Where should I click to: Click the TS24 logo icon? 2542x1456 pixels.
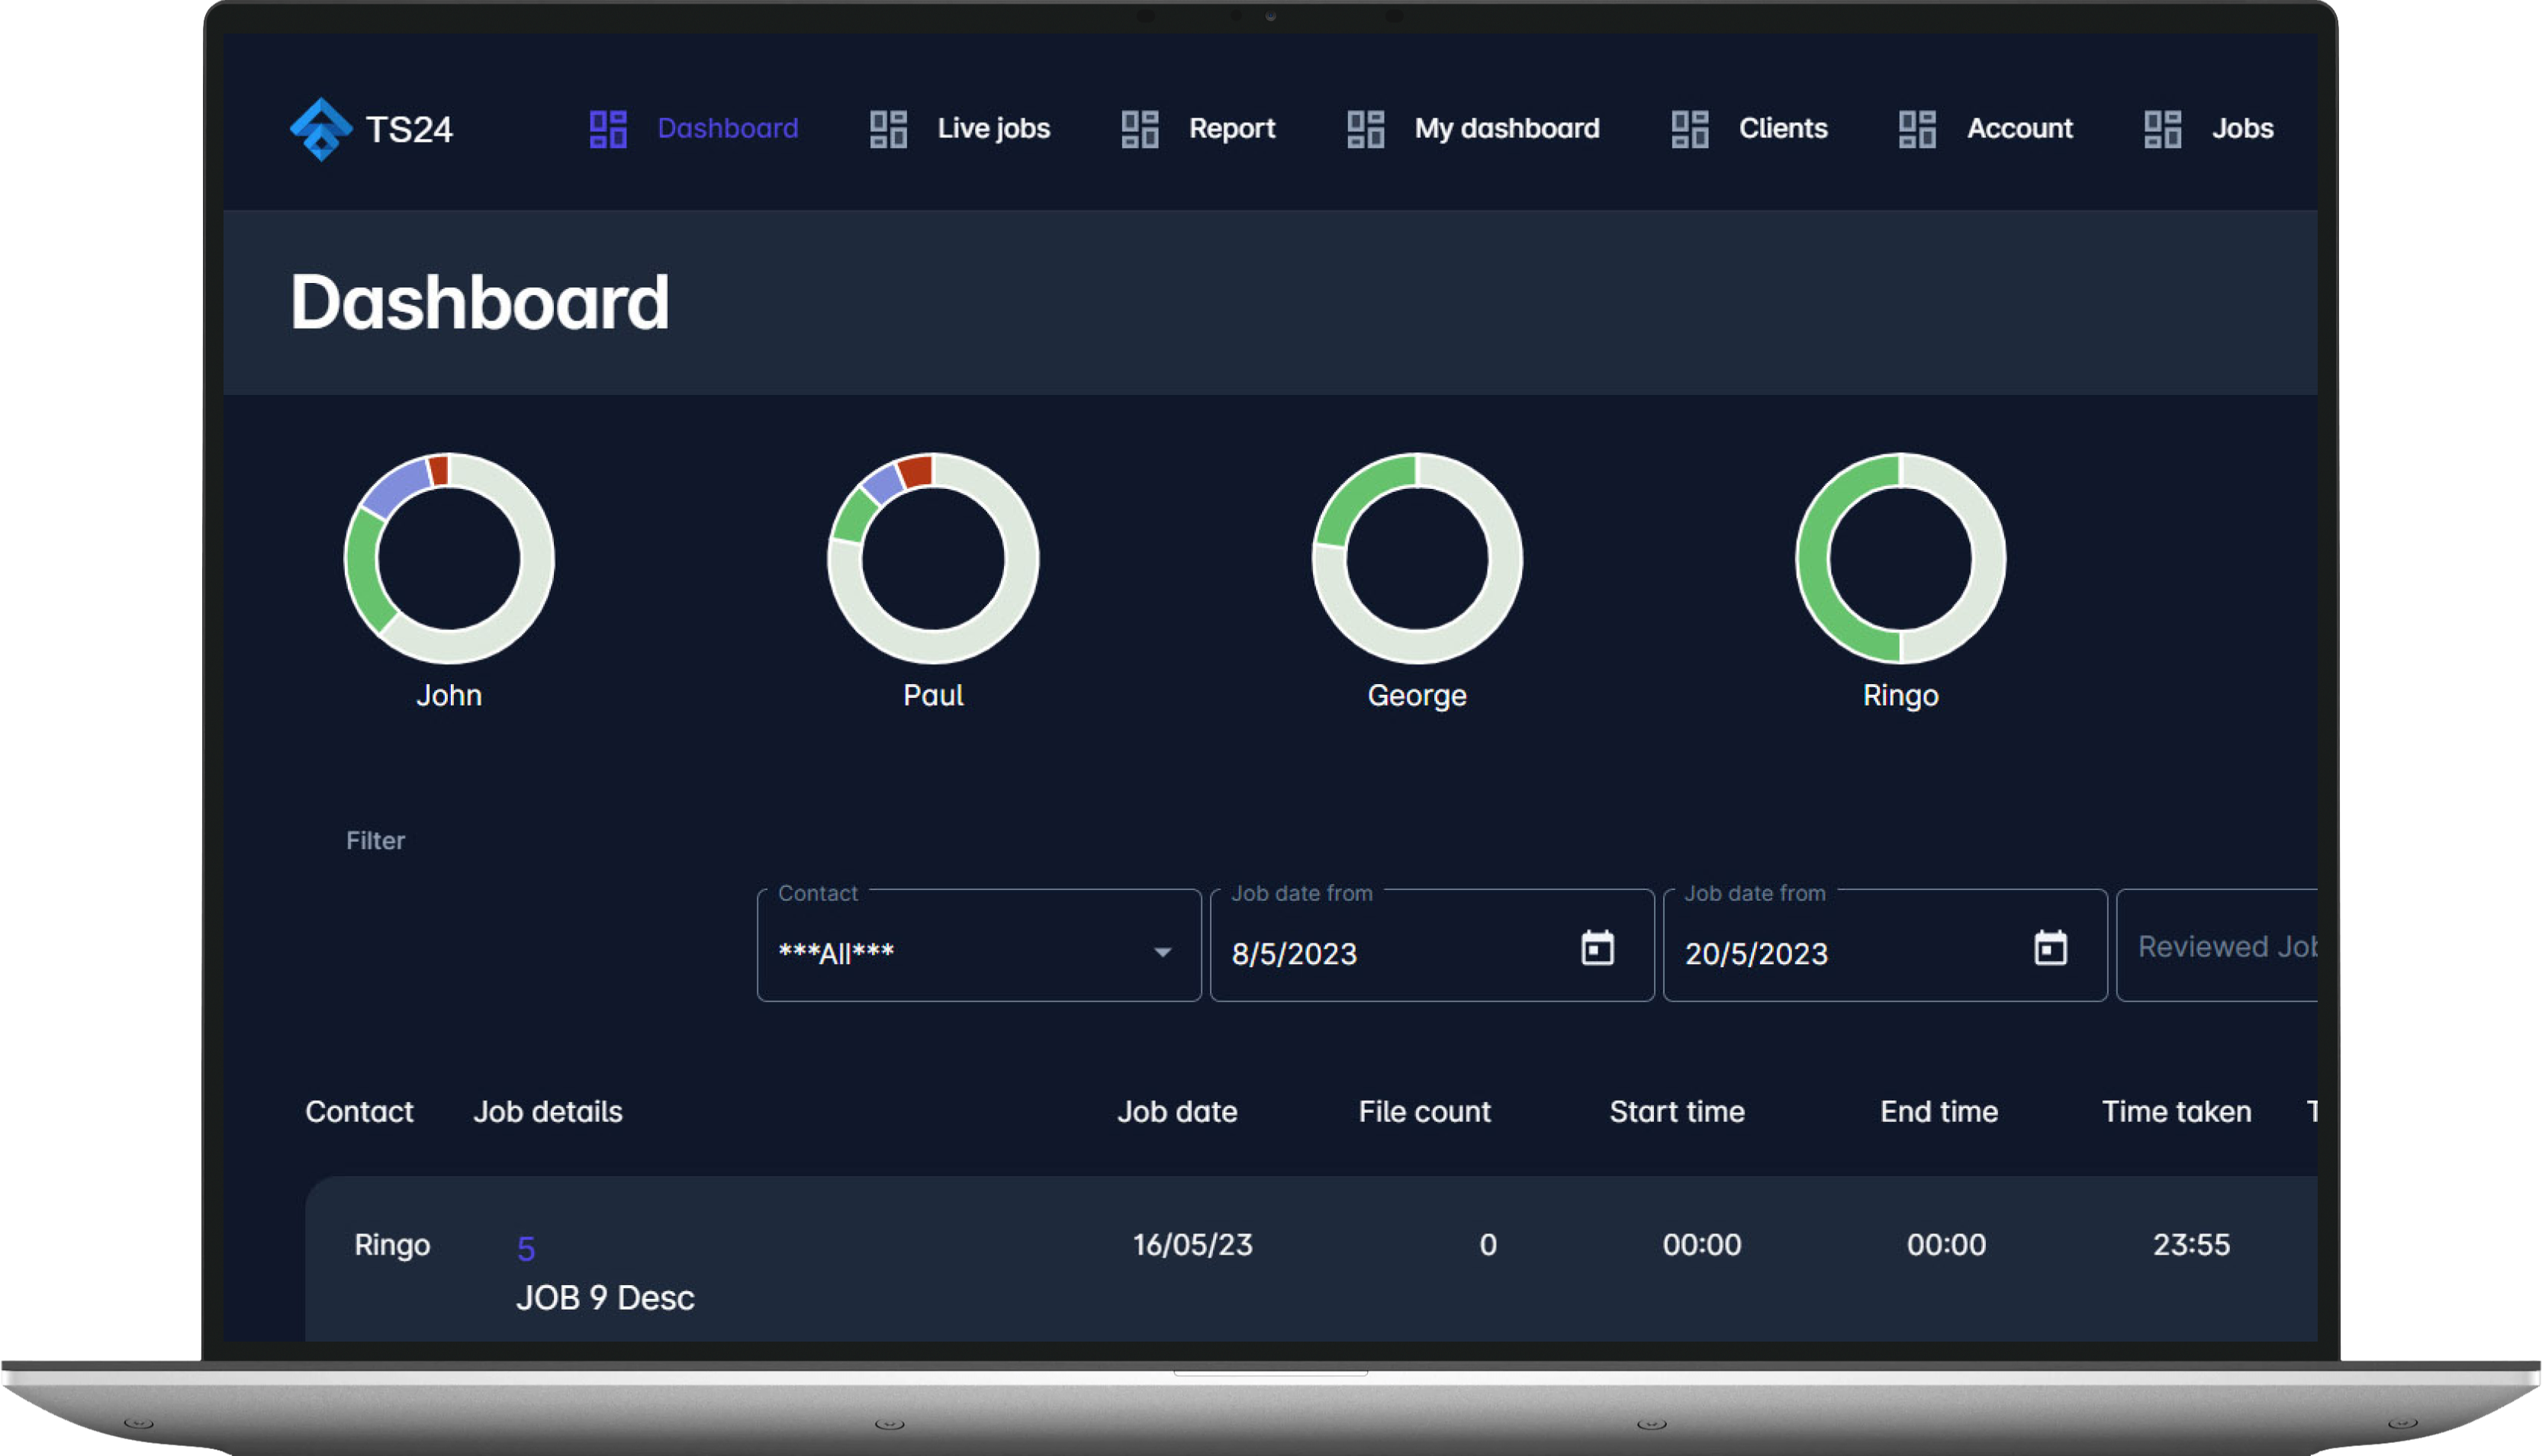coord(320,129)
